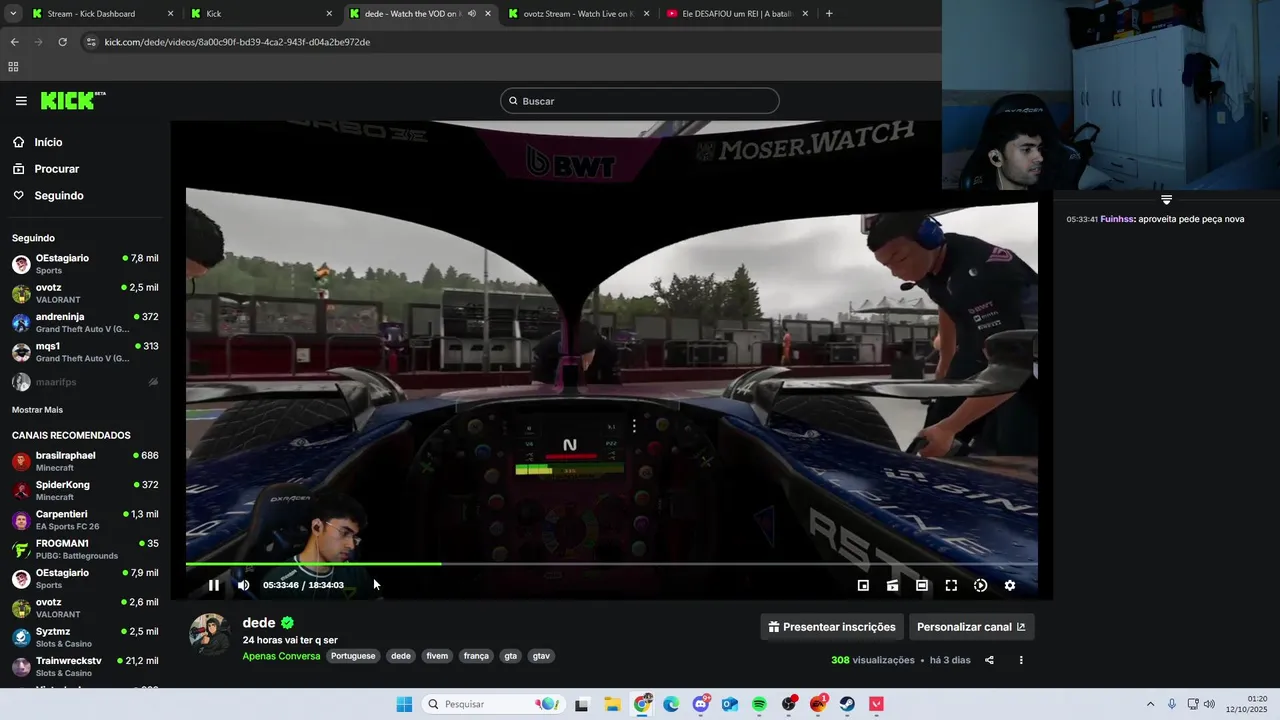1280x720 pixels.
Task: Switch to Ele DESAFIOU um REI tab
Action: pyautogui.click(x=738, y=14)
